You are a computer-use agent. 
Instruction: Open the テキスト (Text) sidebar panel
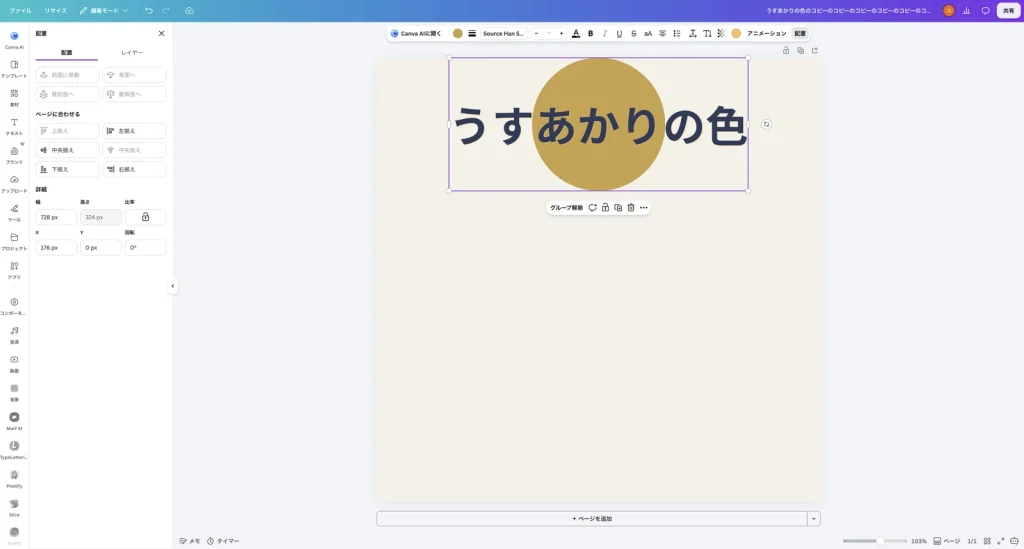[14, 126]
